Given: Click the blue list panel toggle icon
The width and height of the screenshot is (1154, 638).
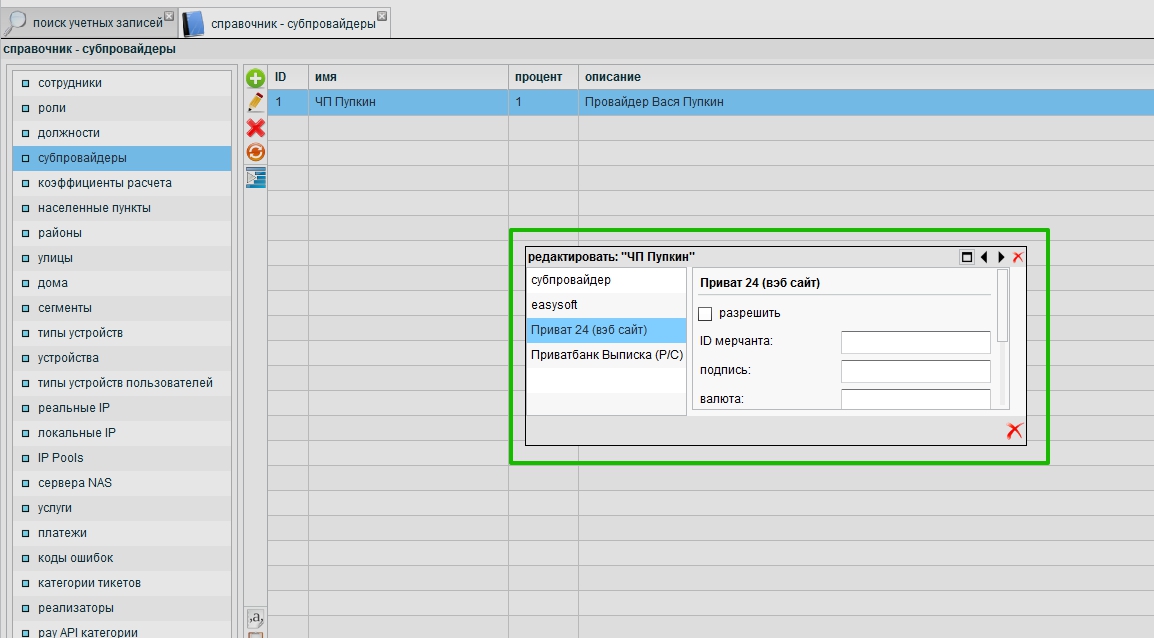Looking at the screenshot, I should coord(256,177).
